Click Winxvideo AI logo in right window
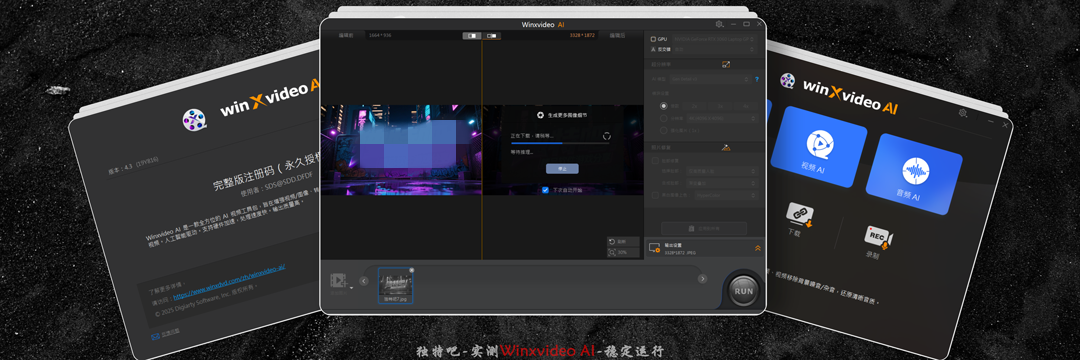The image size is (1080, 360). coord(839,95)
